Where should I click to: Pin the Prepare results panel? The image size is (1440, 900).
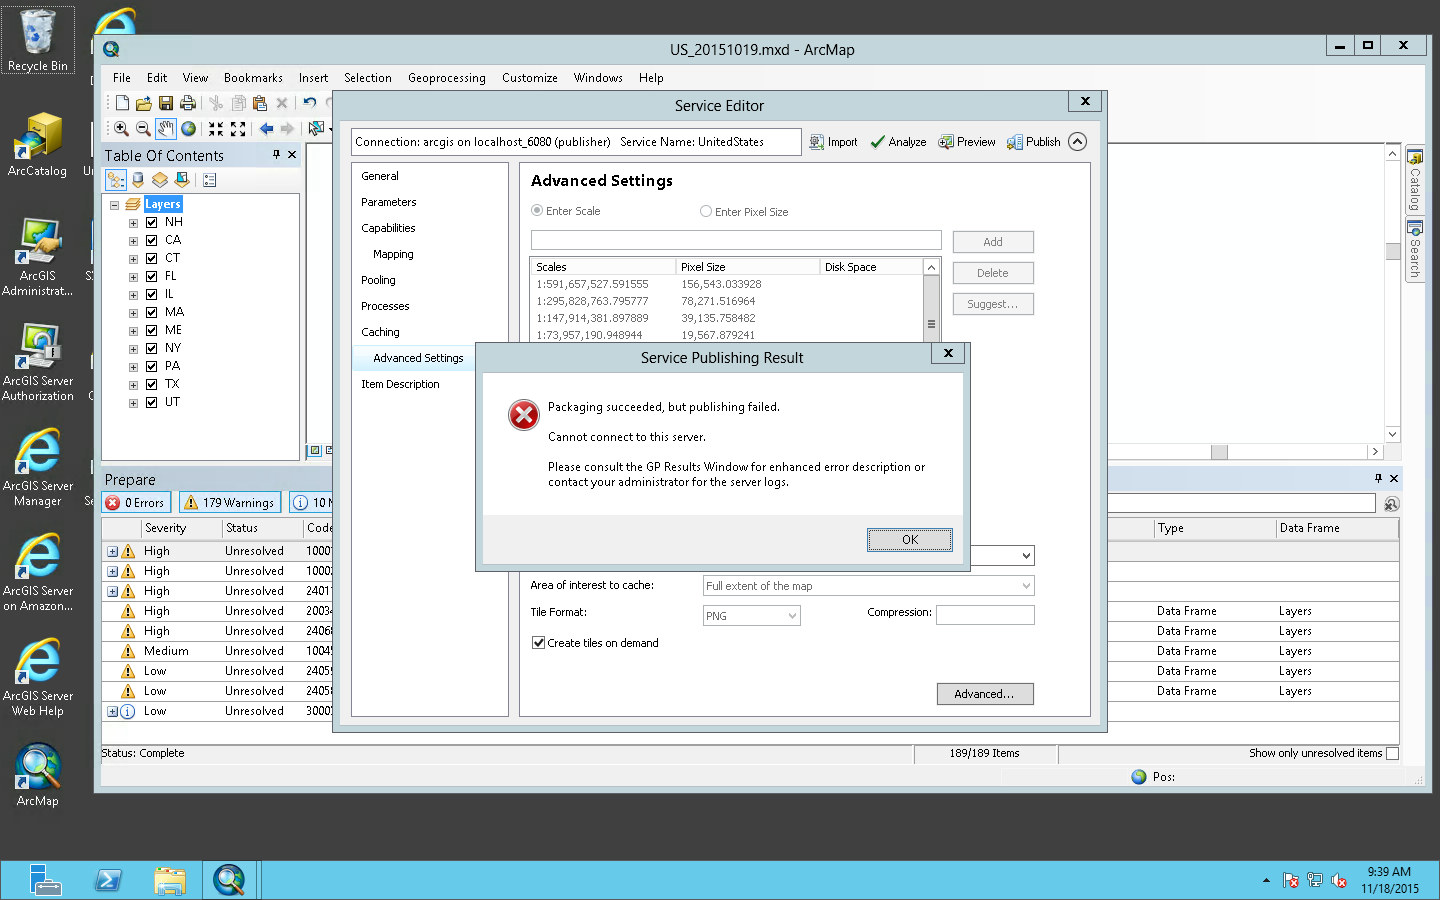click(1378, 479)
